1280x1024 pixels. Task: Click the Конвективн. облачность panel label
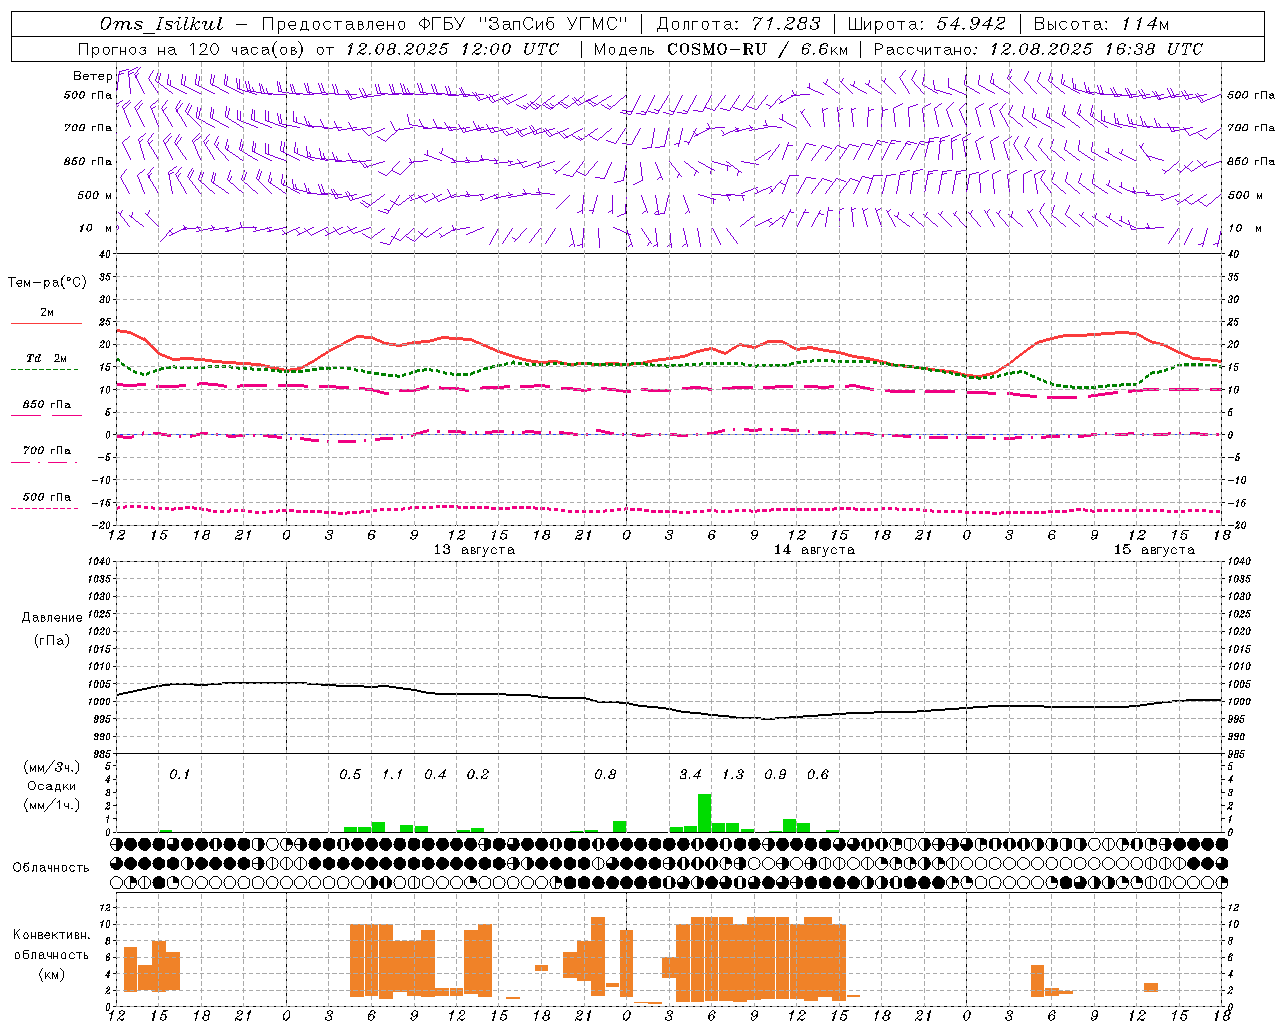(x=51, y=945)
